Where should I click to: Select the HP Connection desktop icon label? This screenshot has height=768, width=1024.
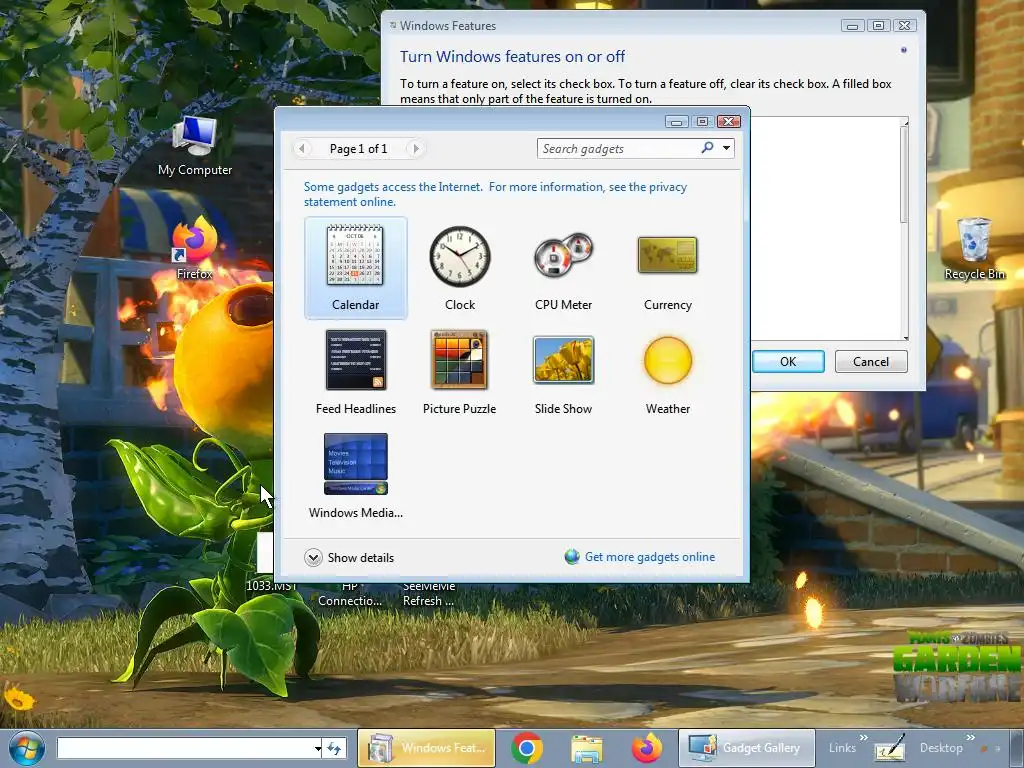[x=350, y=594]
